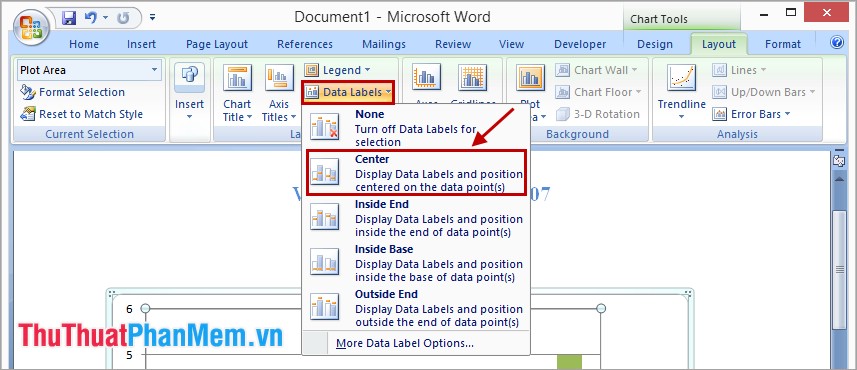Expand the Plot Area chart elements combo box
Screen dimensions: 857x370
[x=155, y=70]
